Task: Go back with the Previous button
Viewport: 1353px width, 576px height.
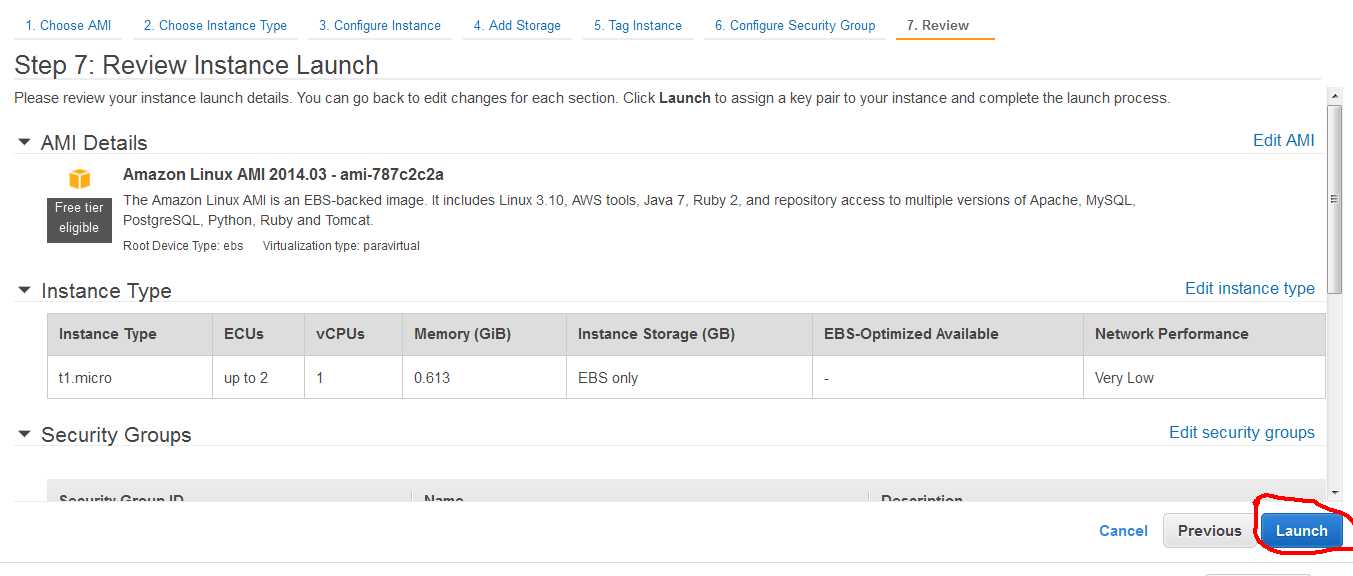Action: coord(1209,531)
